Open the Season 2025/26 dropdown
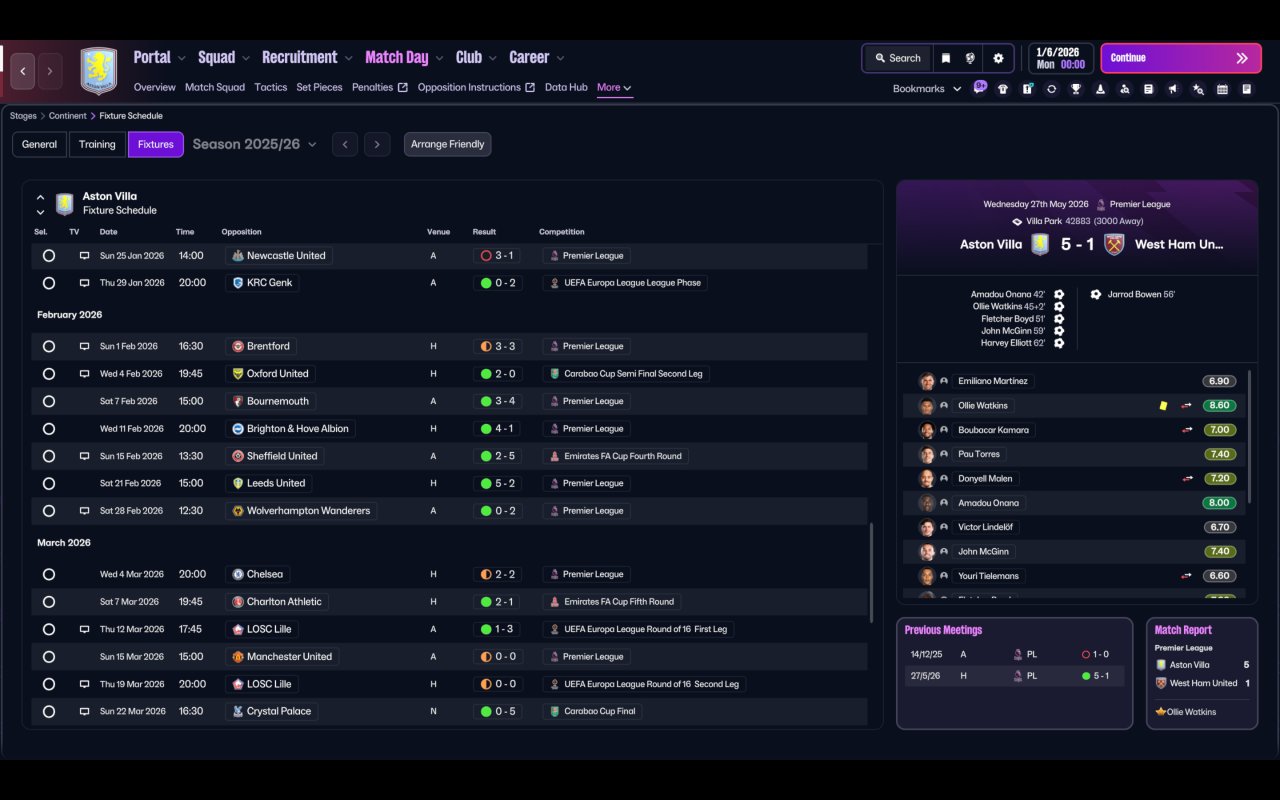Screen dimensions: 1280x800 coord(254,144)
